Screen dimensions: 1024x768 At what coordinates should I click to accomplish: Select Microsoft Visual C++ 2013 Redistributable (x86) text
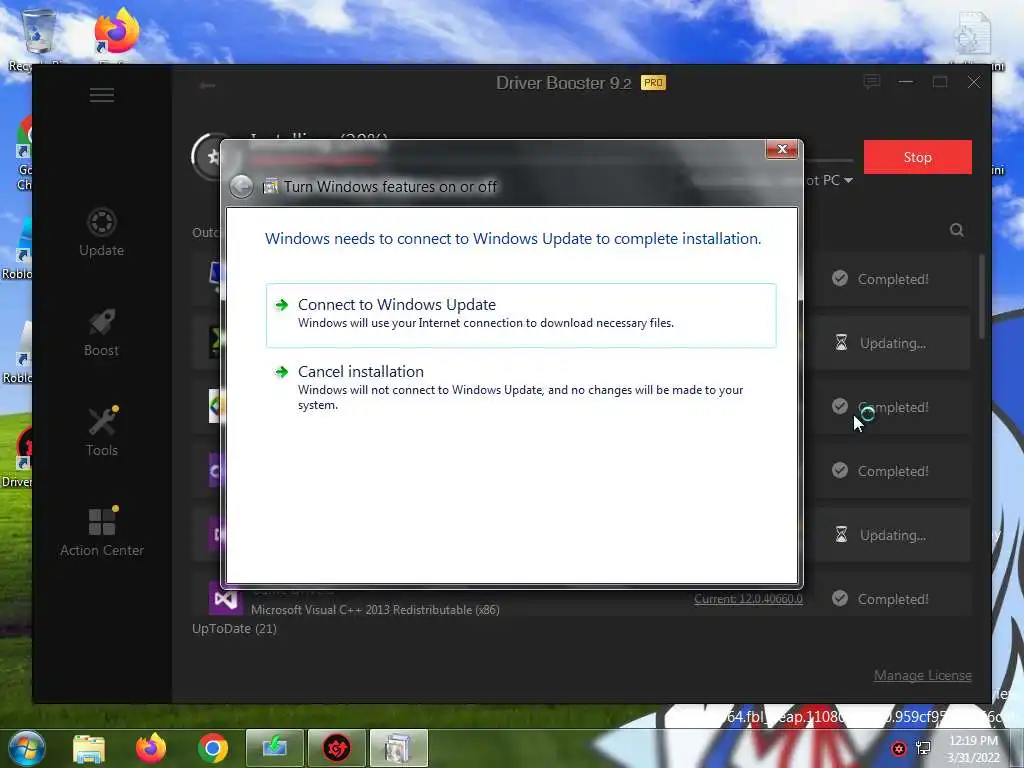(375, 610)
